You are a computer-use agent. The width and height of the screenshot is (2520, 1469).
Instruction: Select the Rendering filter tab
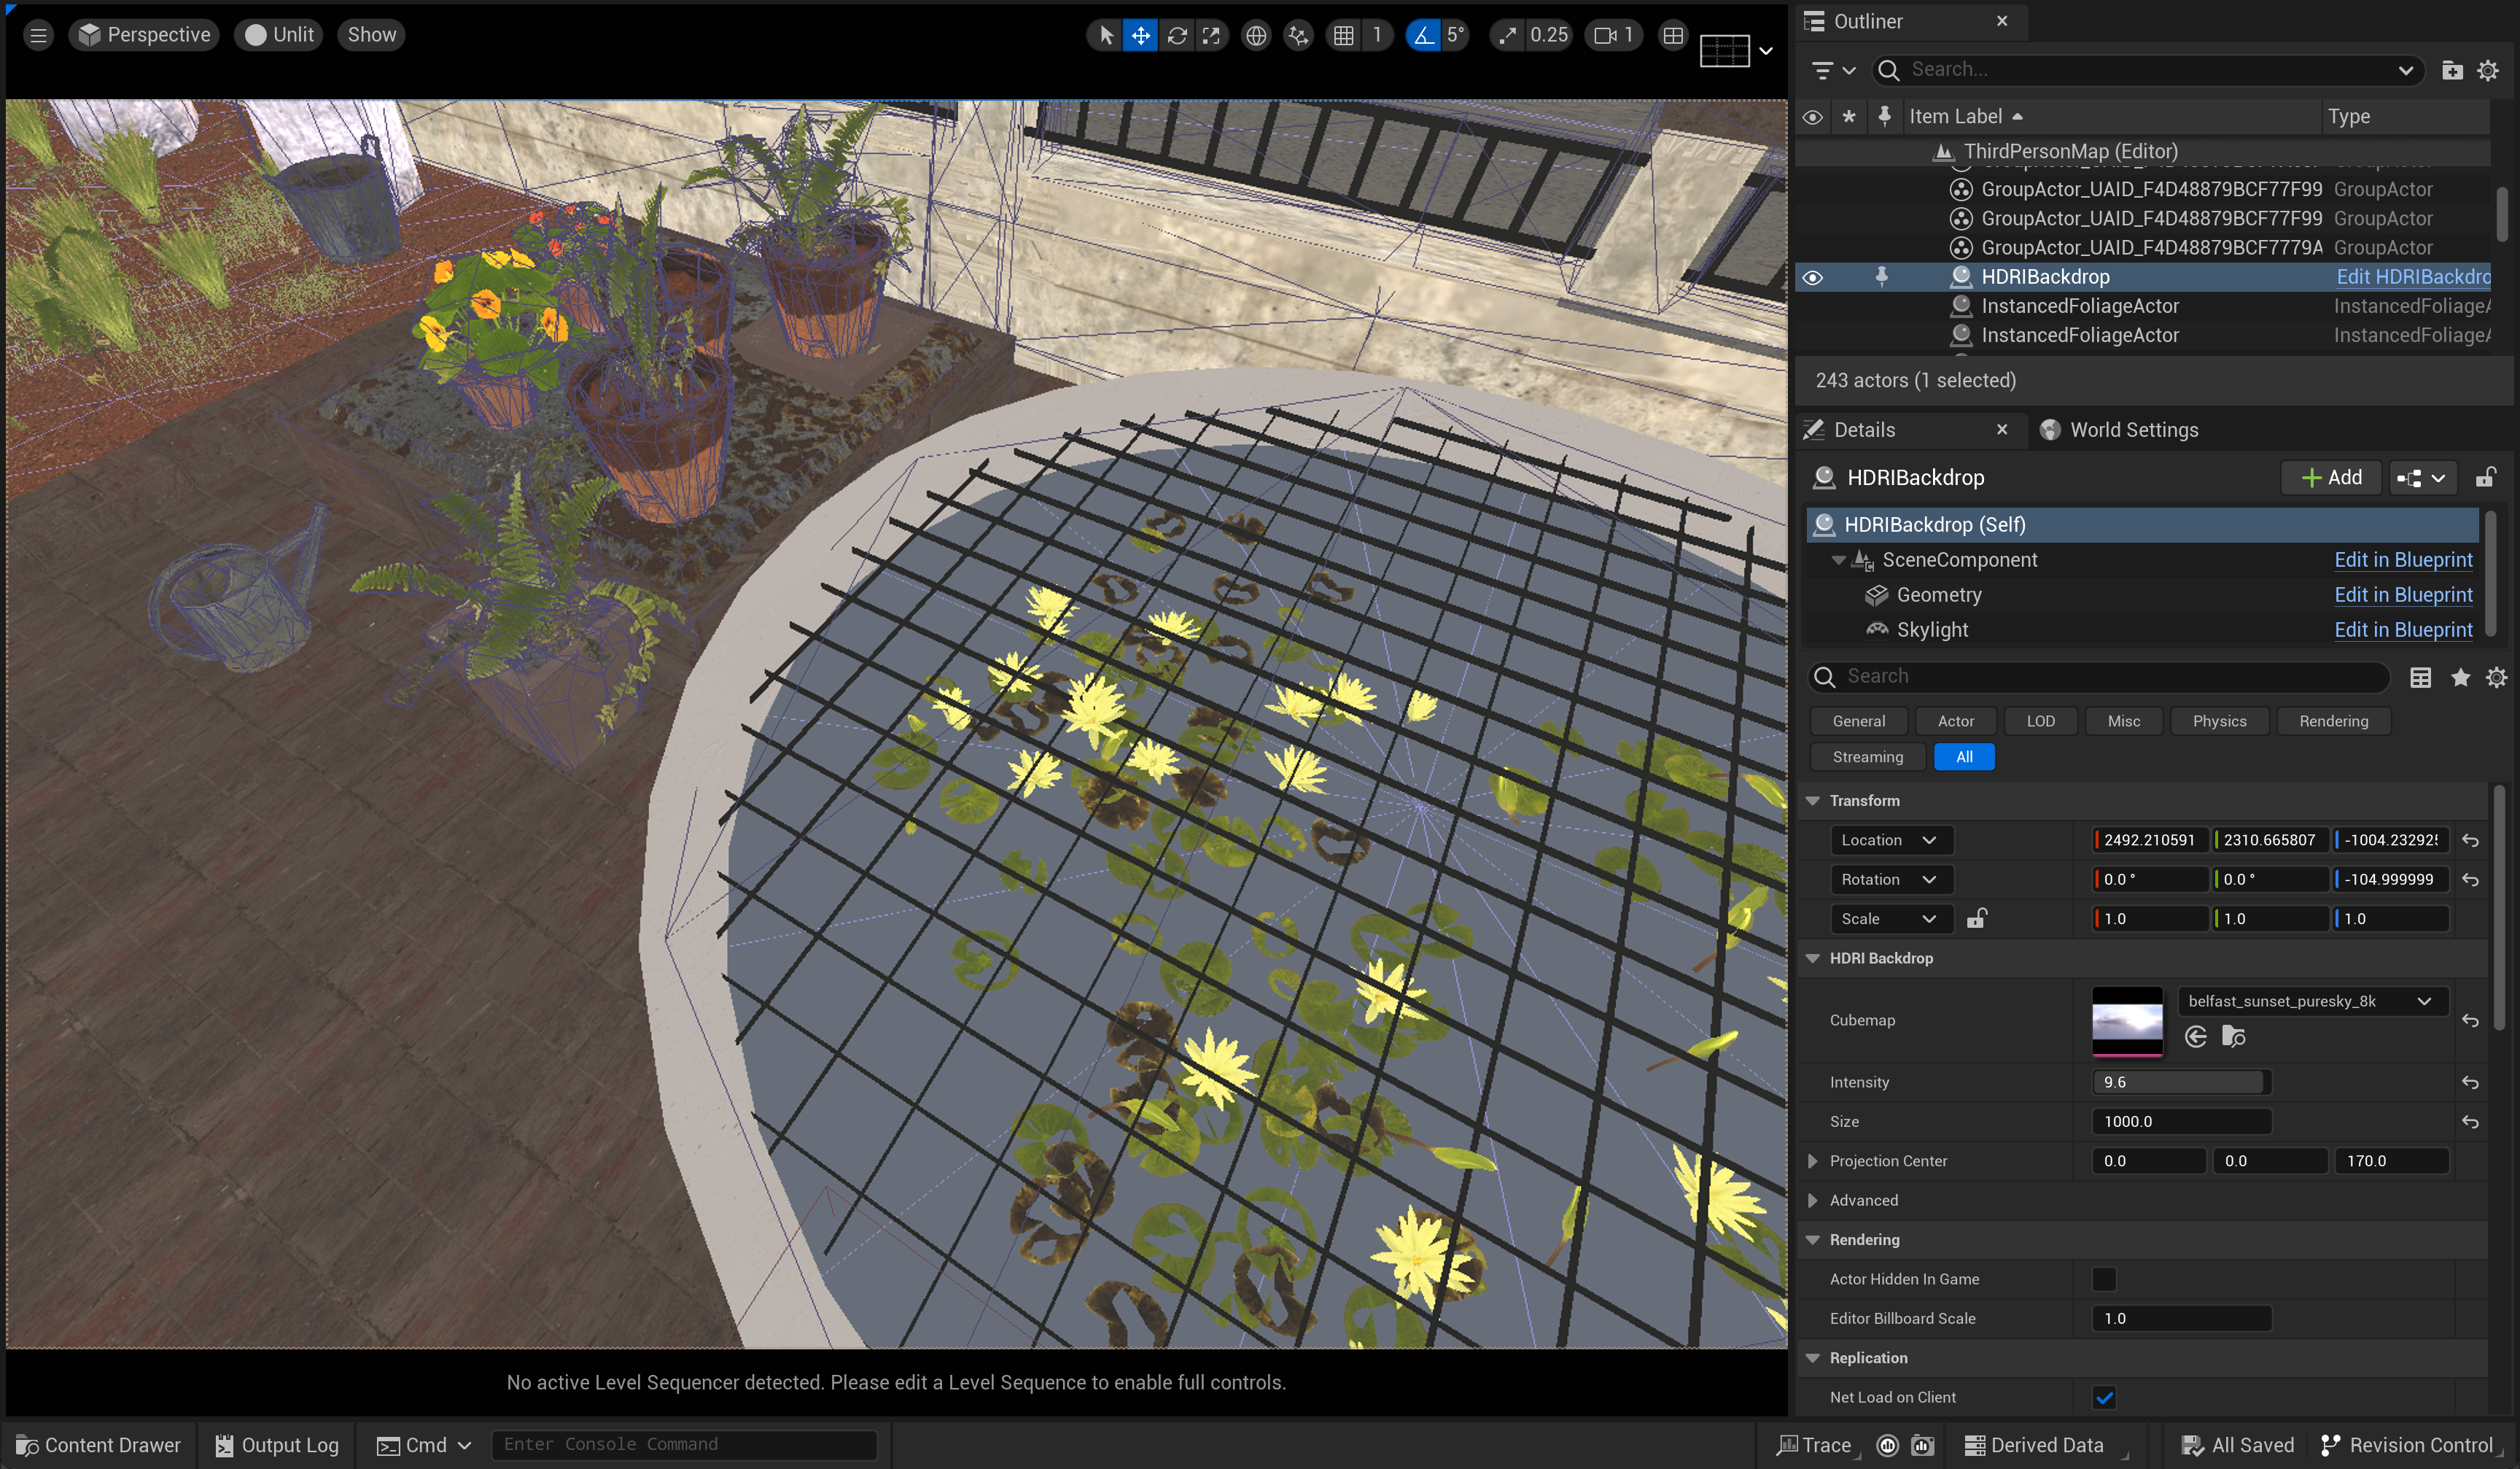pos(2333,721)
